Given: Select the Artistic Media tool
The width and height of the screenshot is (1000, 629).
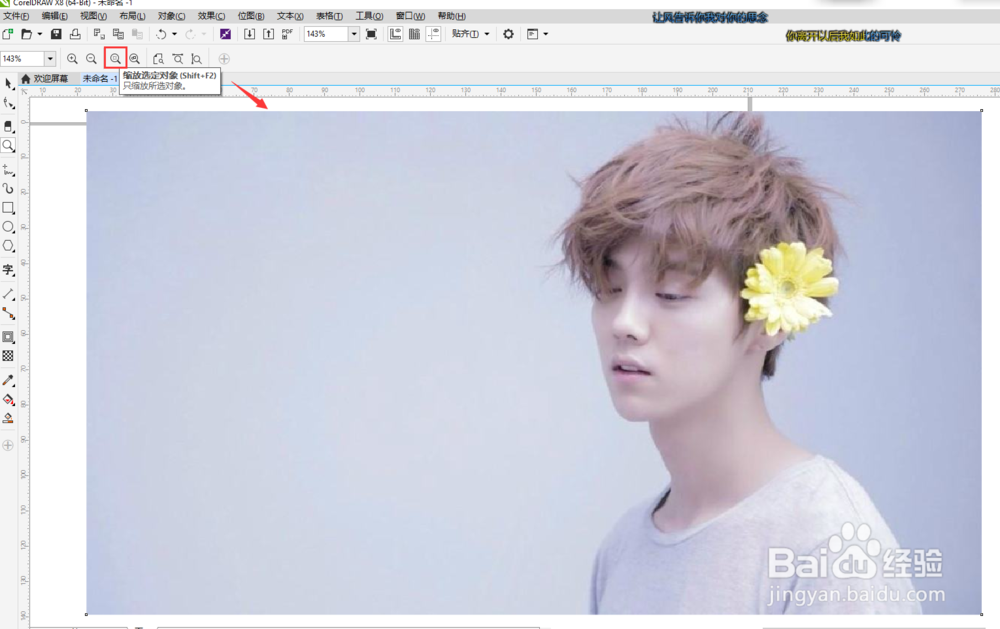Looking at the screenshot, I should (8, 189).
